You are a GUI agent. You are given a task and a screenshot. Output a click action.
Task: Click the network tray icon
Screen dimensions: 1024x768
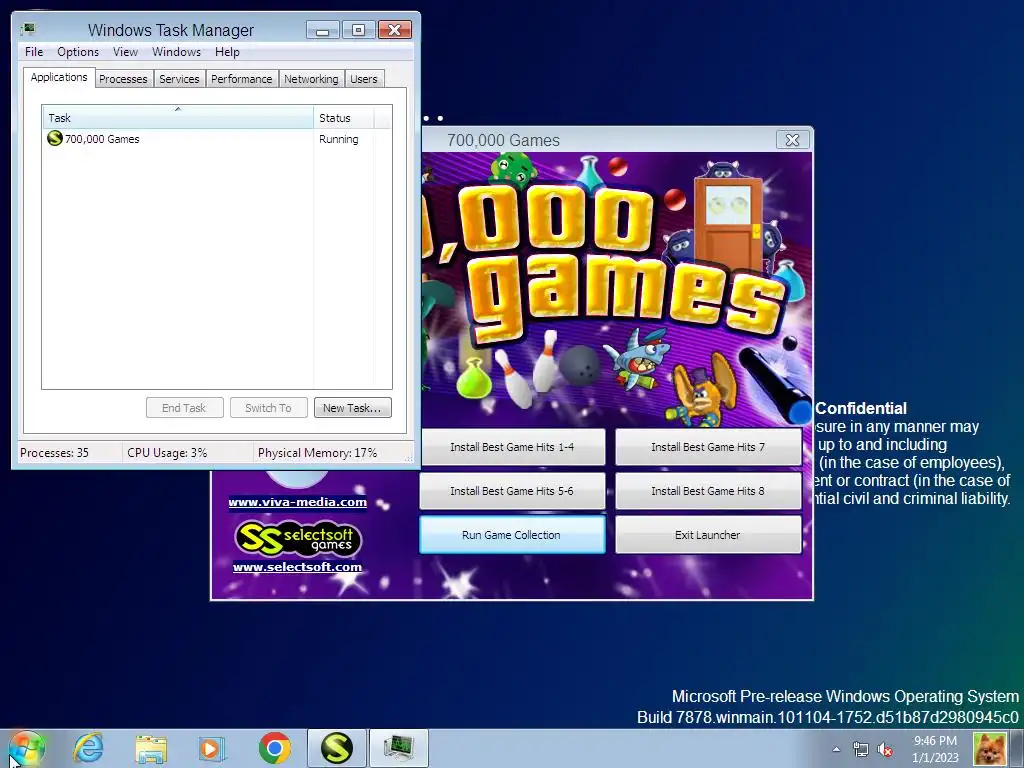click(861, 749)
